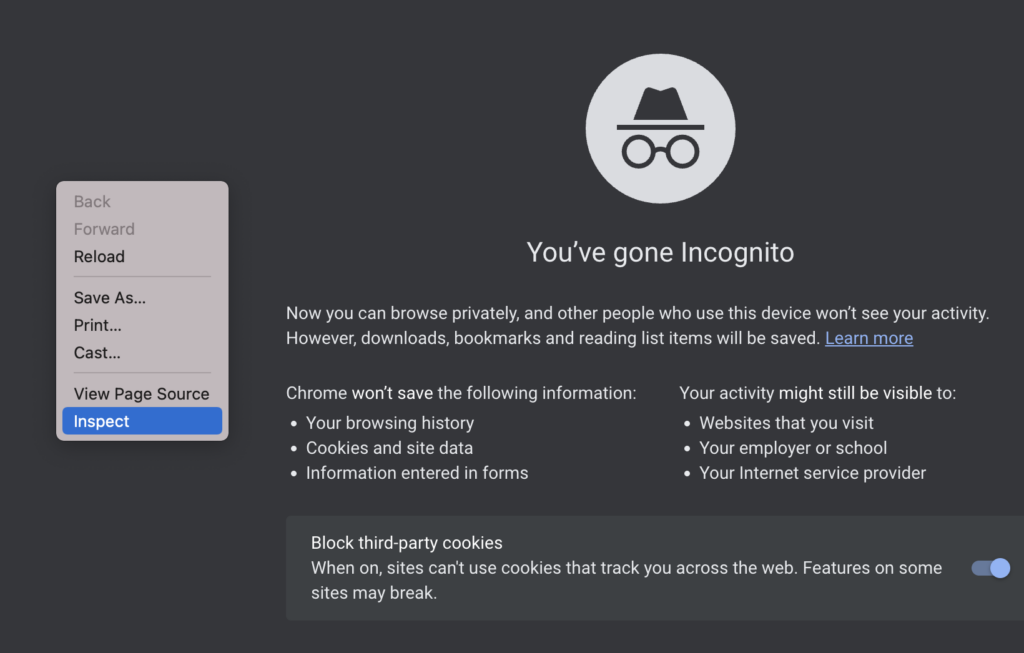Viewport: 1024px width, 653px height.
Task: Click the Incognito hat and glasses icon
Action: point(660,129)
